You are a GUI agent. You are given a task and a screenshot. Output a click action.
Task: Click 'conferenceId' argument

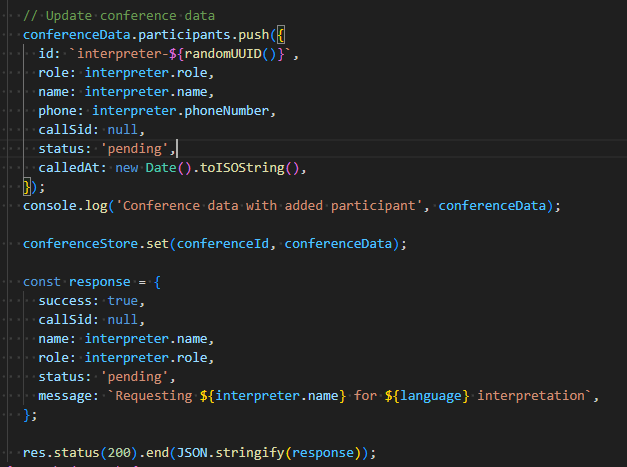(223, 243)
